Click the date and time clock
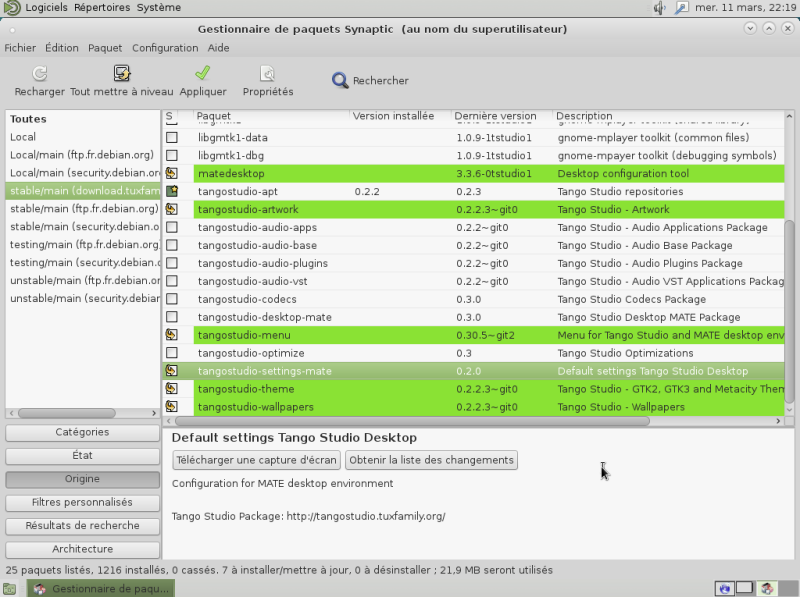This screenshot has height=597, width=800. click(x=744, y=8)
